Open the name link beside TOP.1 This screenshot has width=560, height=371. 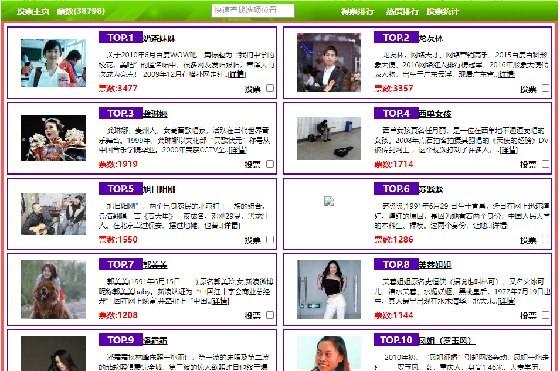coord(159,38)
